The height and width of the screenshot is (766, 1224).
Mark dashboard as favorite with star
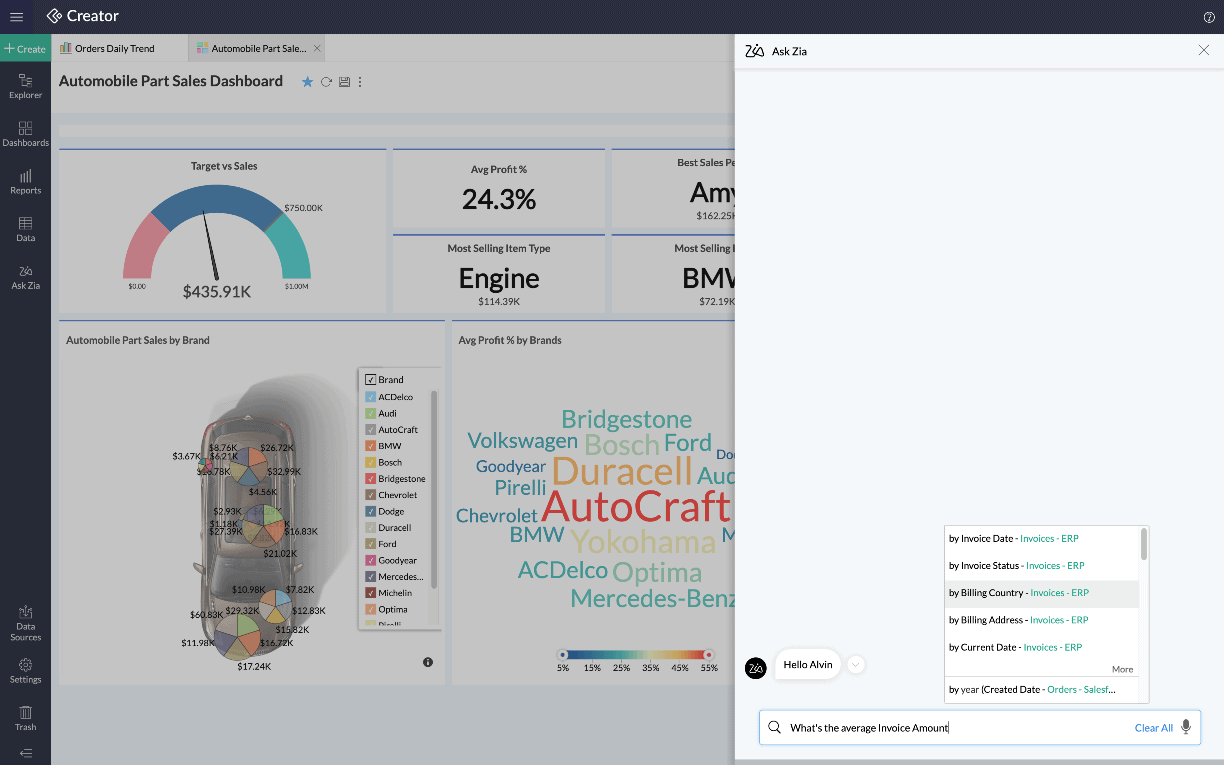tap(307, 82)
